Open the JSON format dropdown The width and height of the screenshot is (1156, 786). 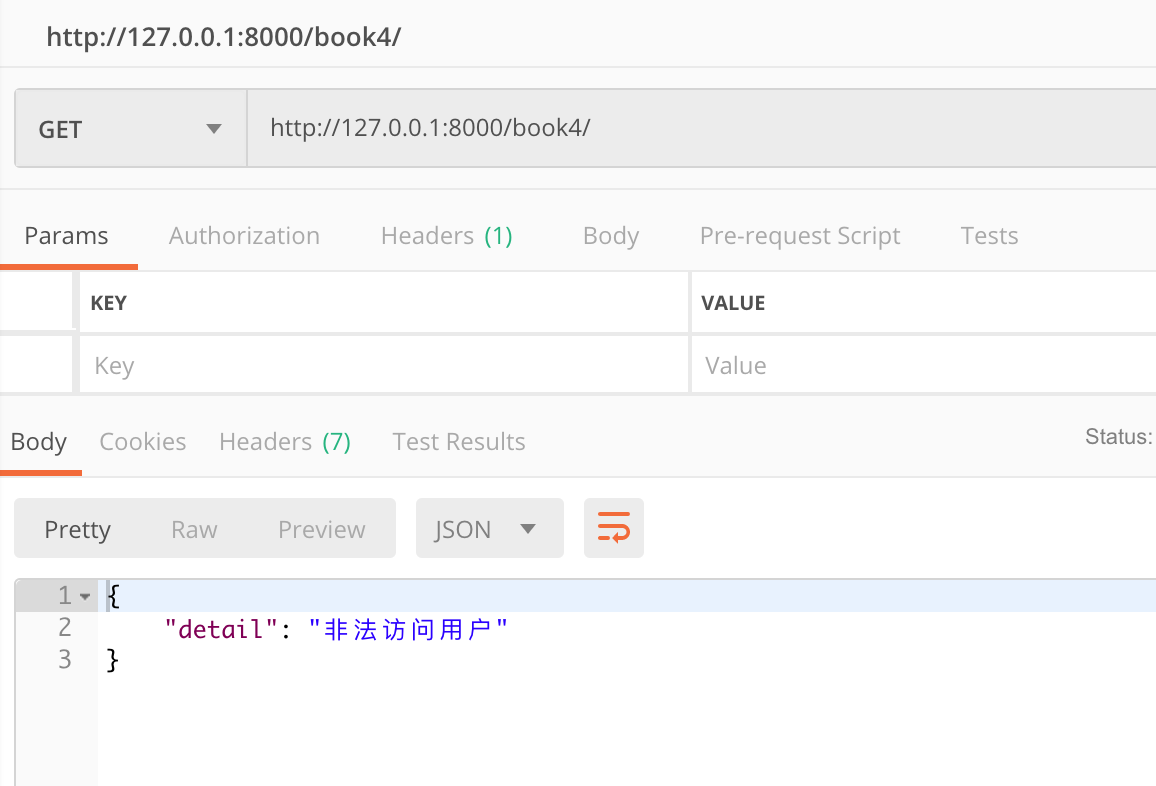point(488,529)
